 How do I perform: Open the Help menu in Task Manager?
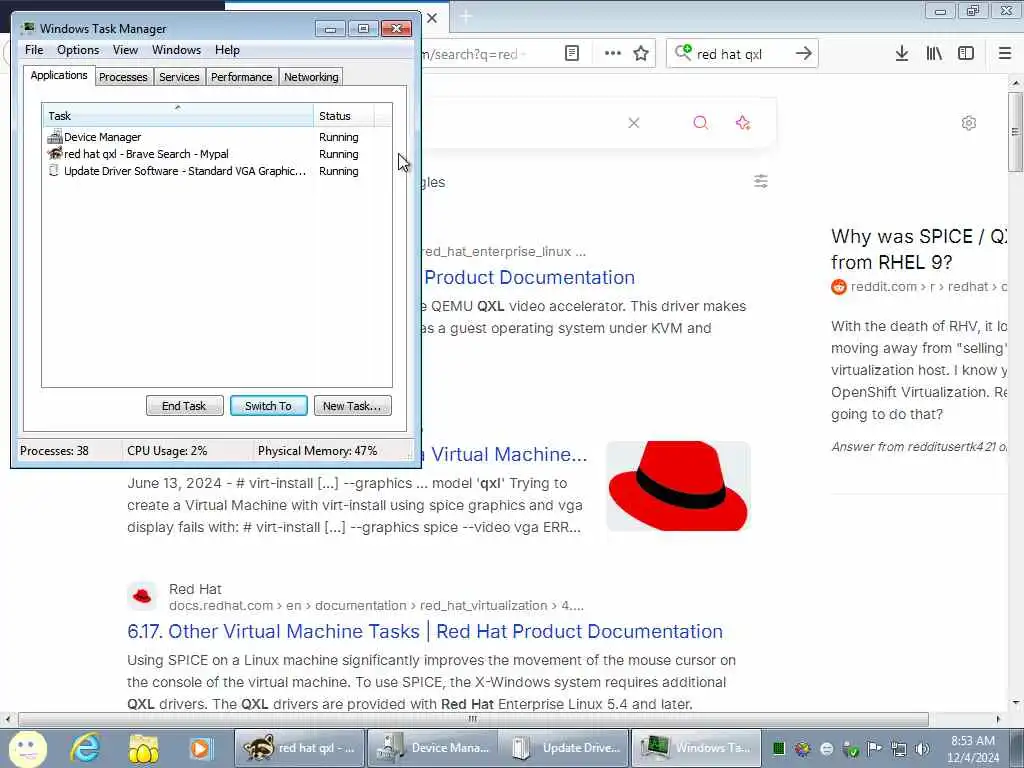coord(227,50)
